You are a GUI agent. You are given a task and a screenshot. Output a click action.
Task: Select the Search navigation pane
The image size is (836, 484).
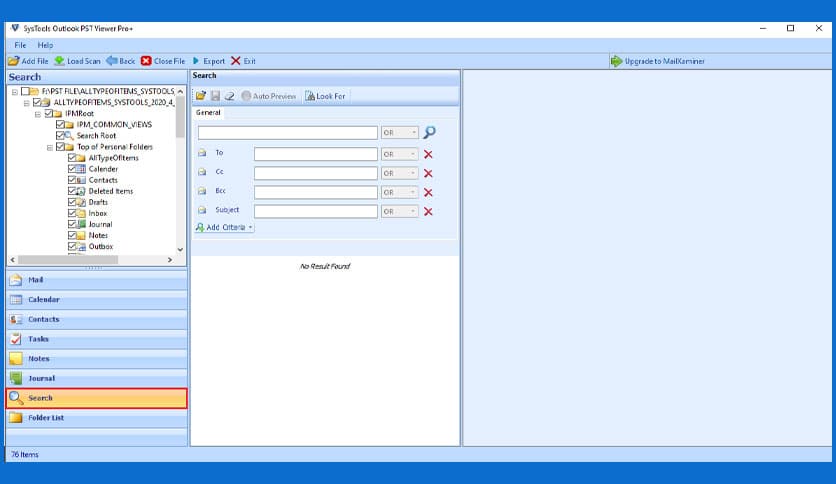[x=97, y=398]
